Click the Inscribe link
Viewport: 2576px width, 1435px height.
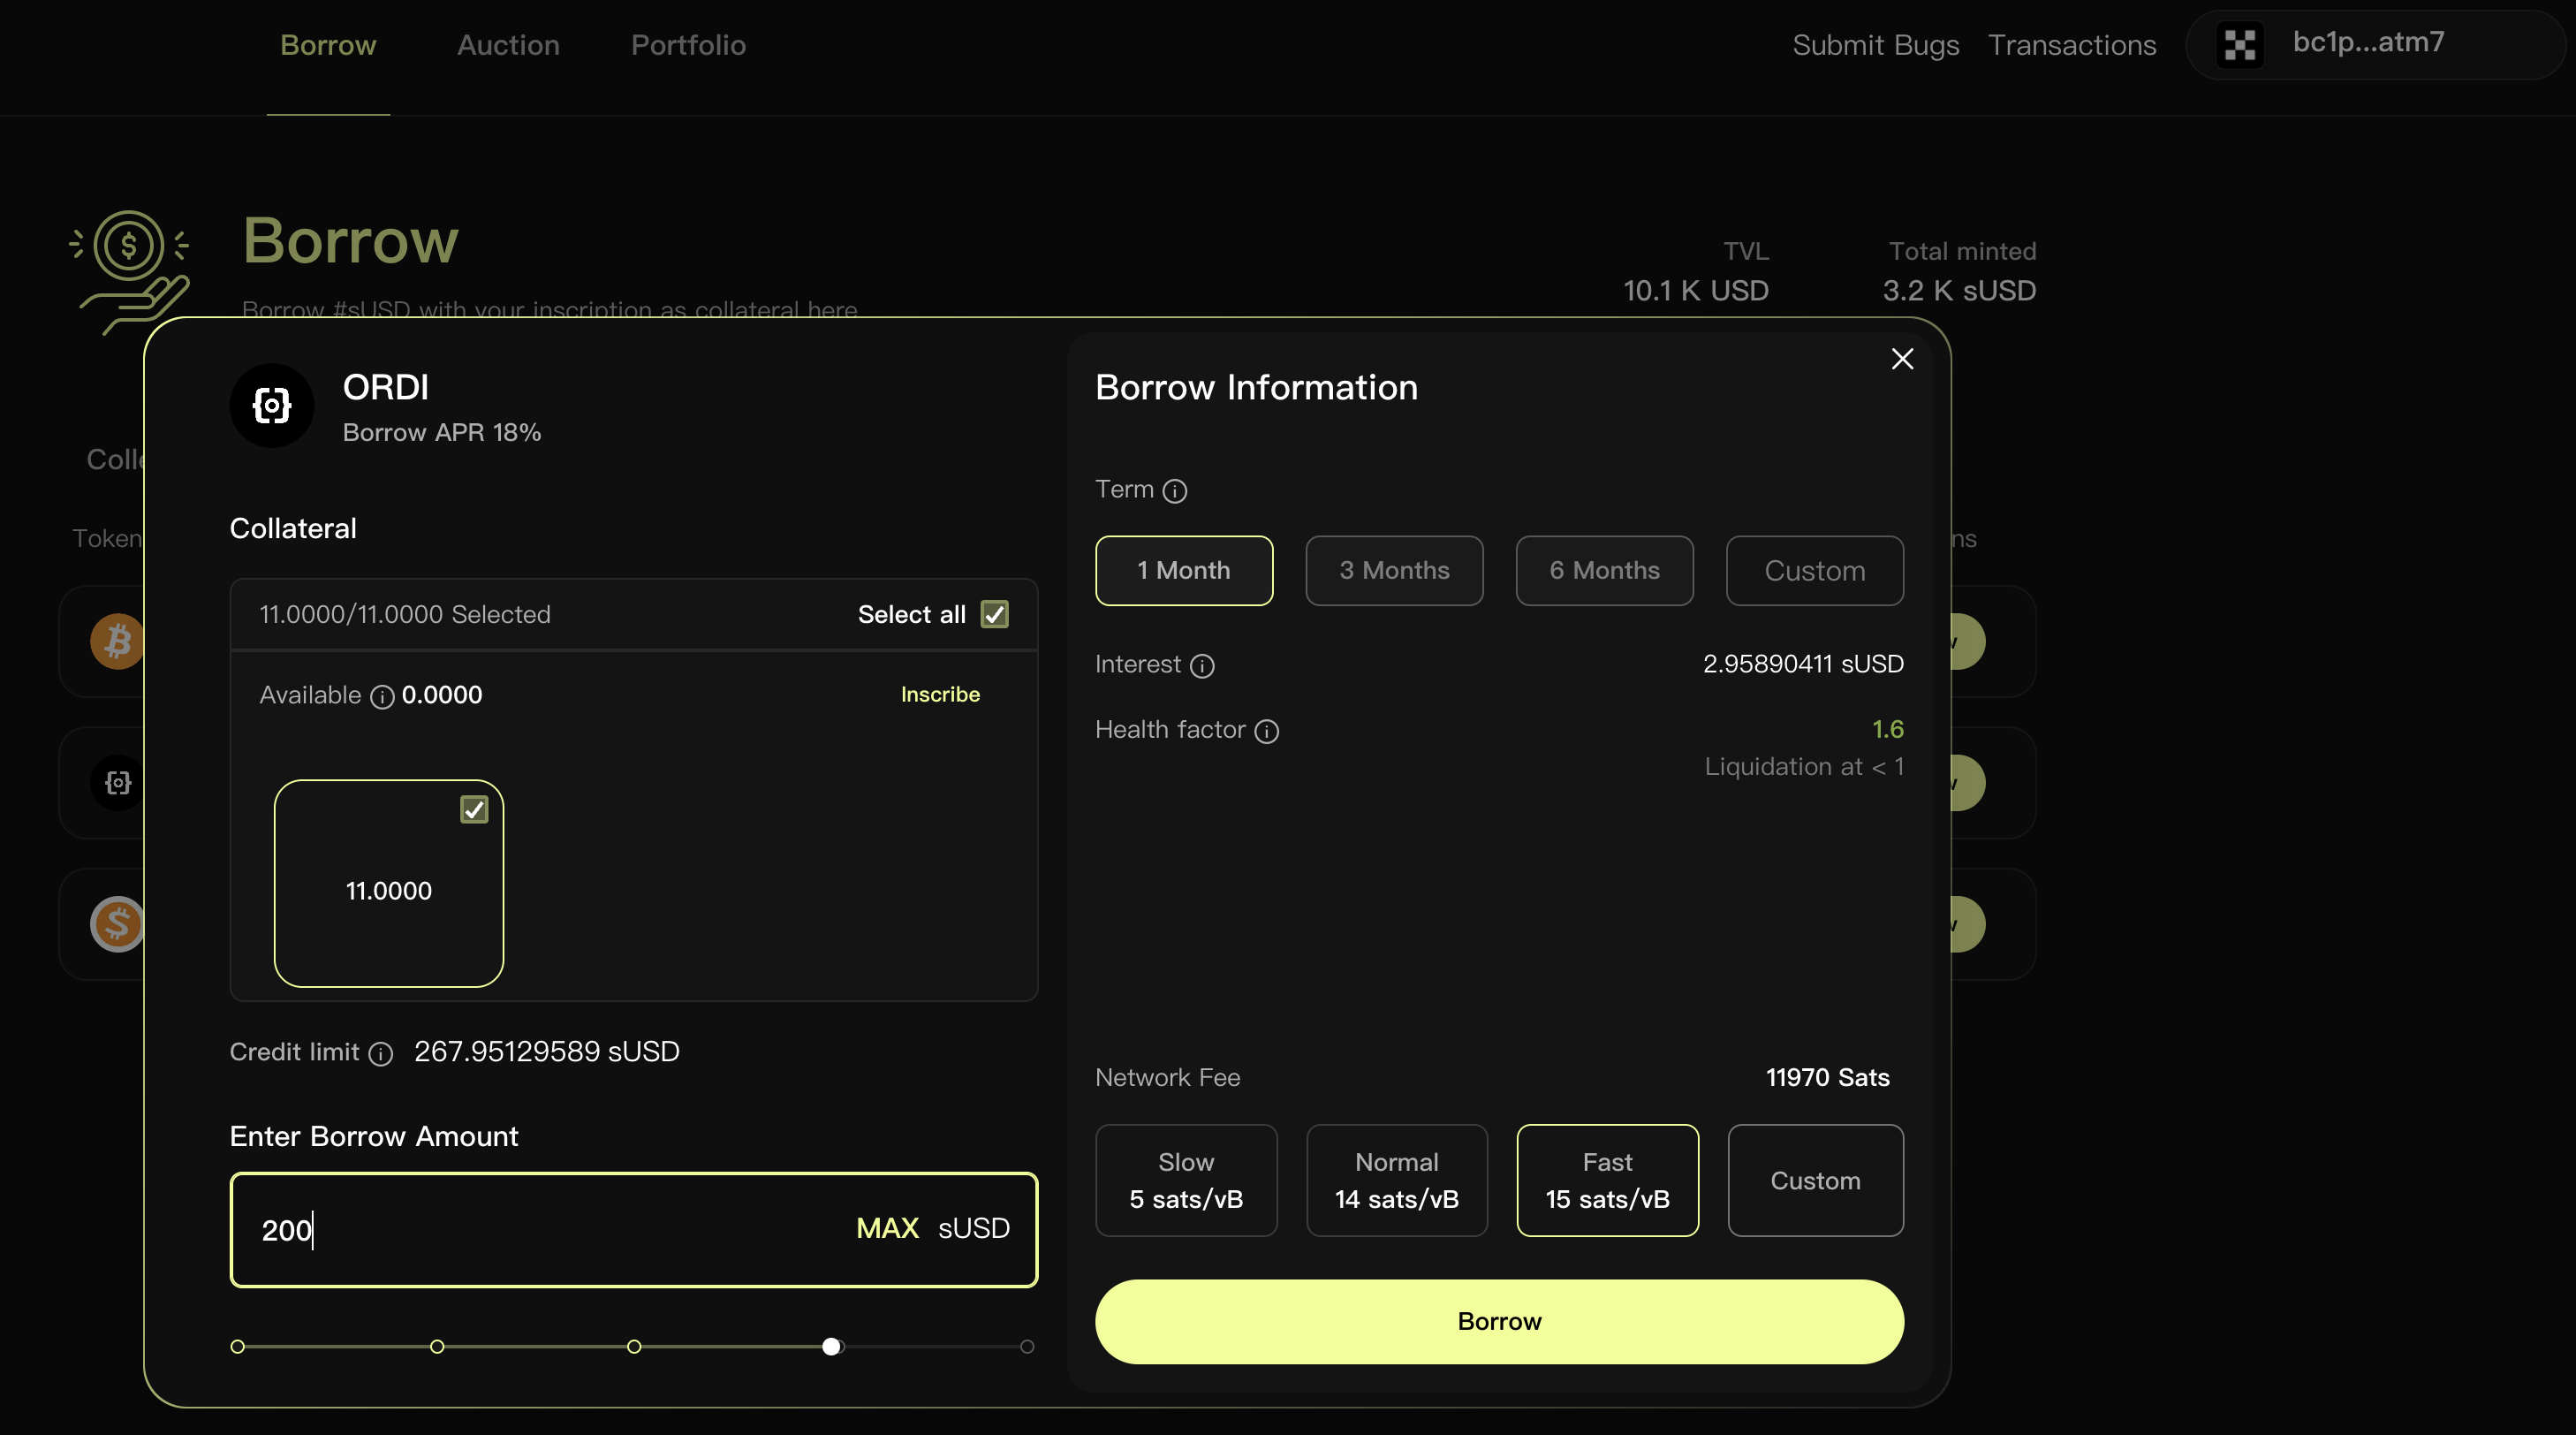click(x=940, y=694)
